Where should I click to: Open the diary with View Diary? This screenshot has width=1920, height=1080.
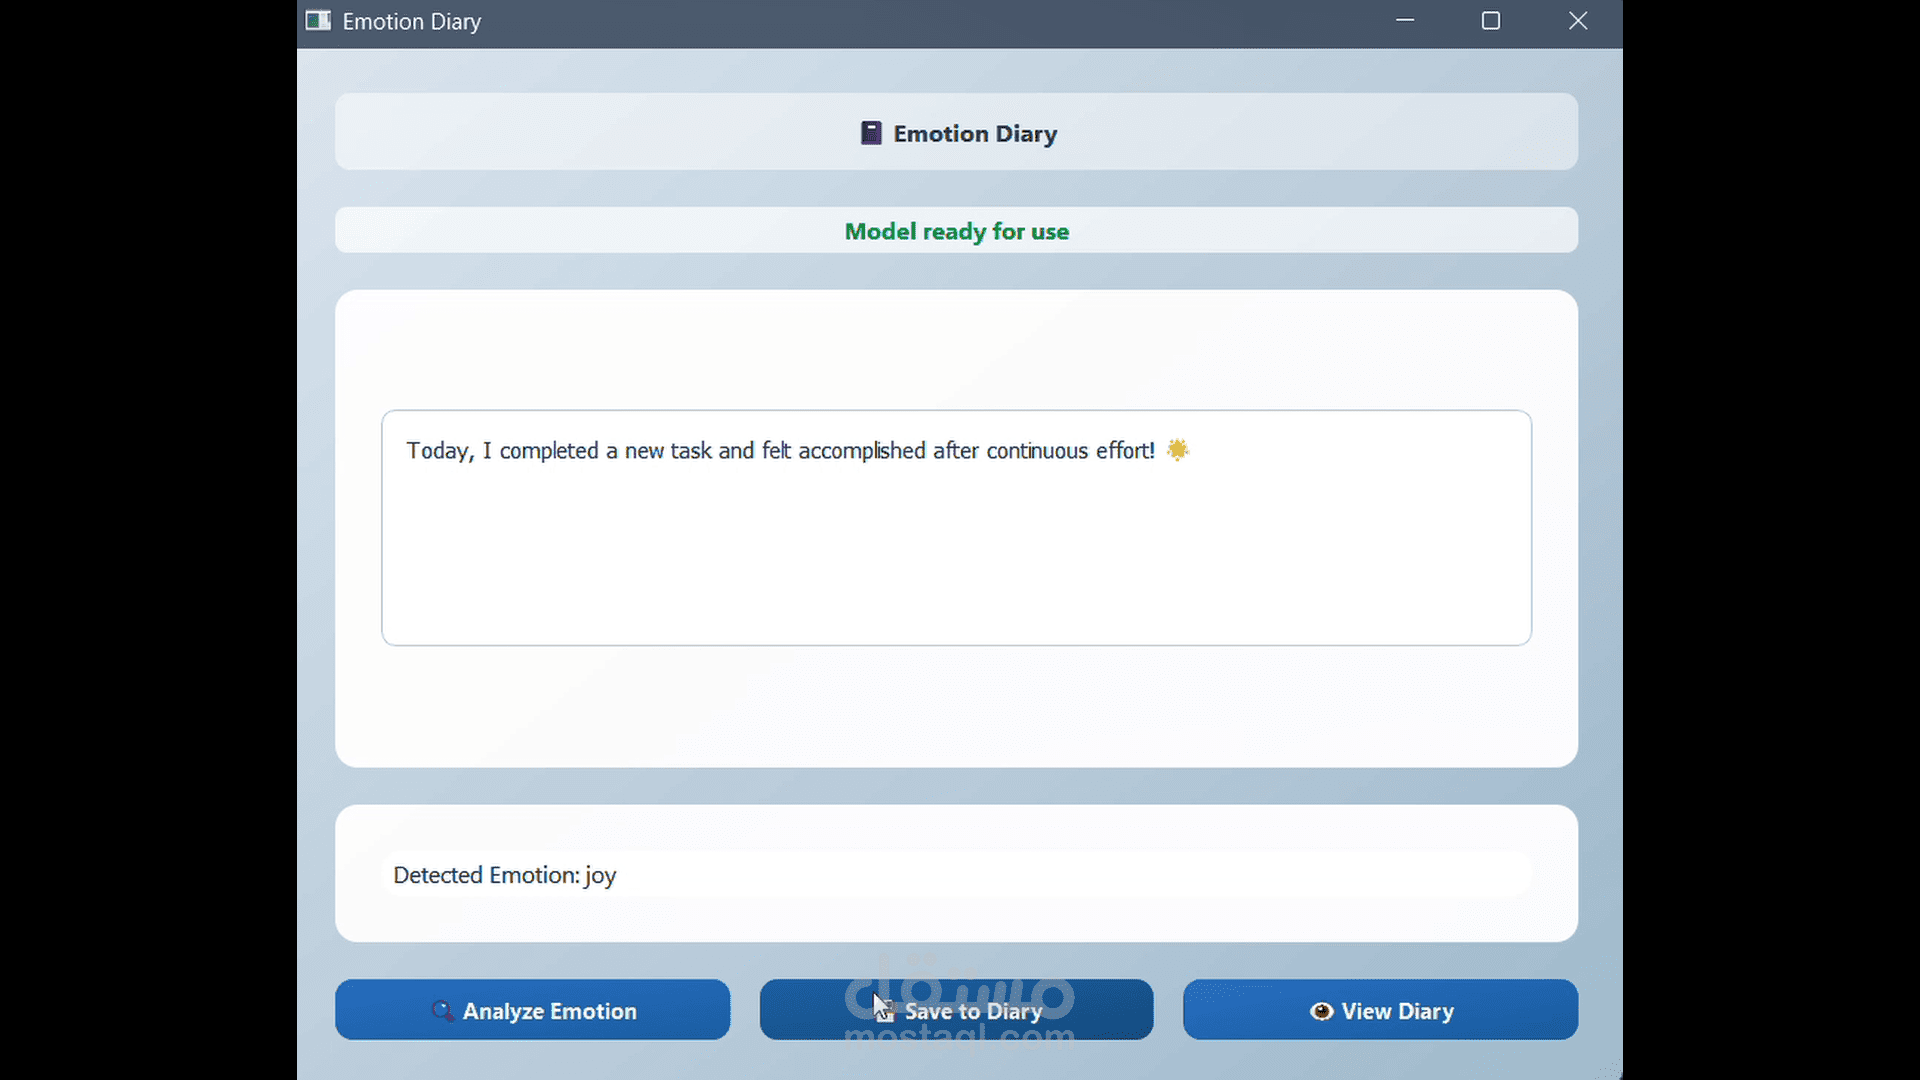coord(1380,1010)
